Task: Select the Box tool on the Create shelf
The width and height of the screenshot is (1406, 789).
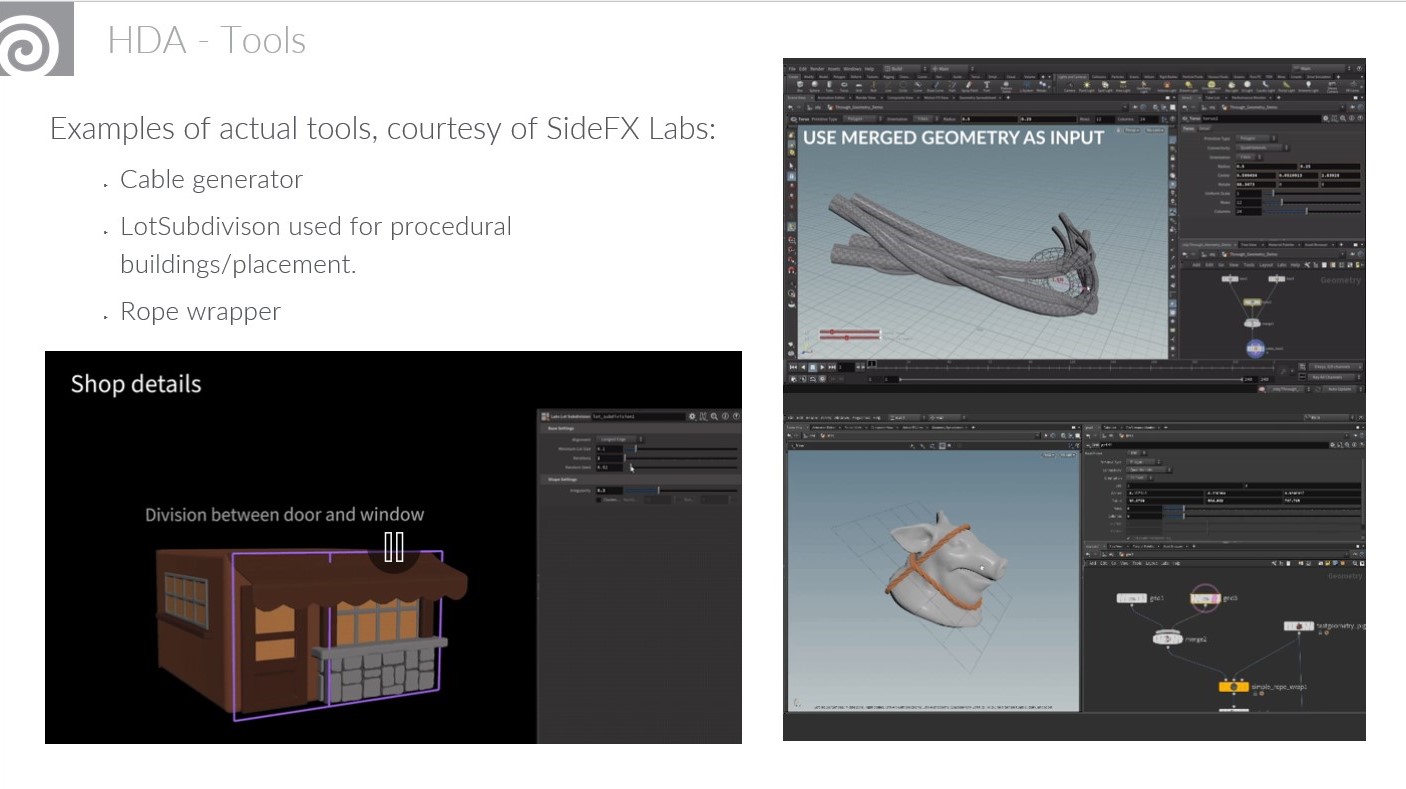Action: (800, 84)
